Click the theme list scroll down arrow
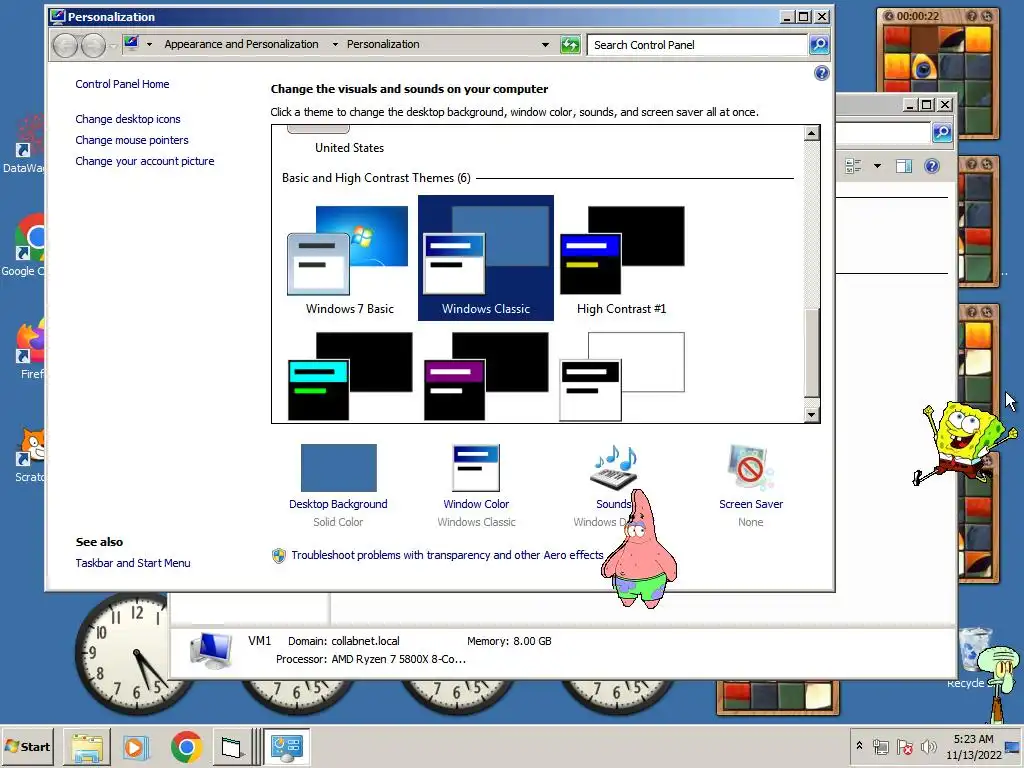The image size is (1024, 768). click(x=812, y=414)
